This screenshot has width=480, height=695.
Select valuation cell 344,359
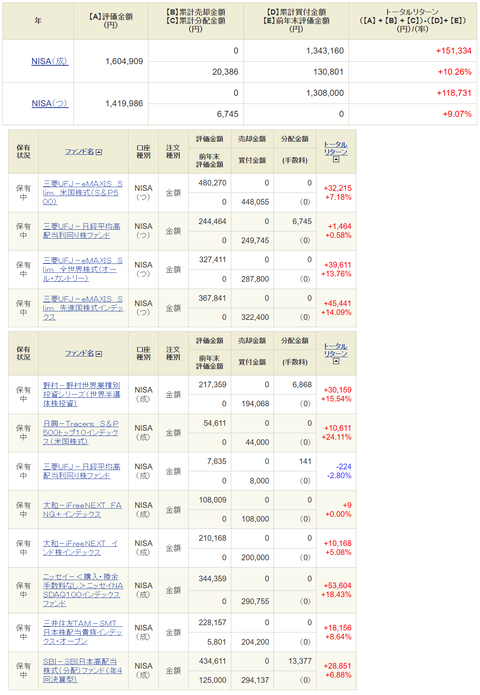(x=213, y=578)
